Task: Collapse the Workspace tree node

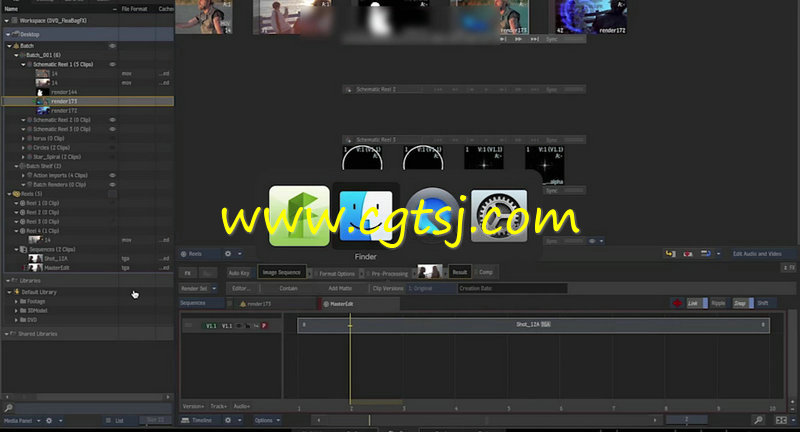Action: (x=6, y=20)
